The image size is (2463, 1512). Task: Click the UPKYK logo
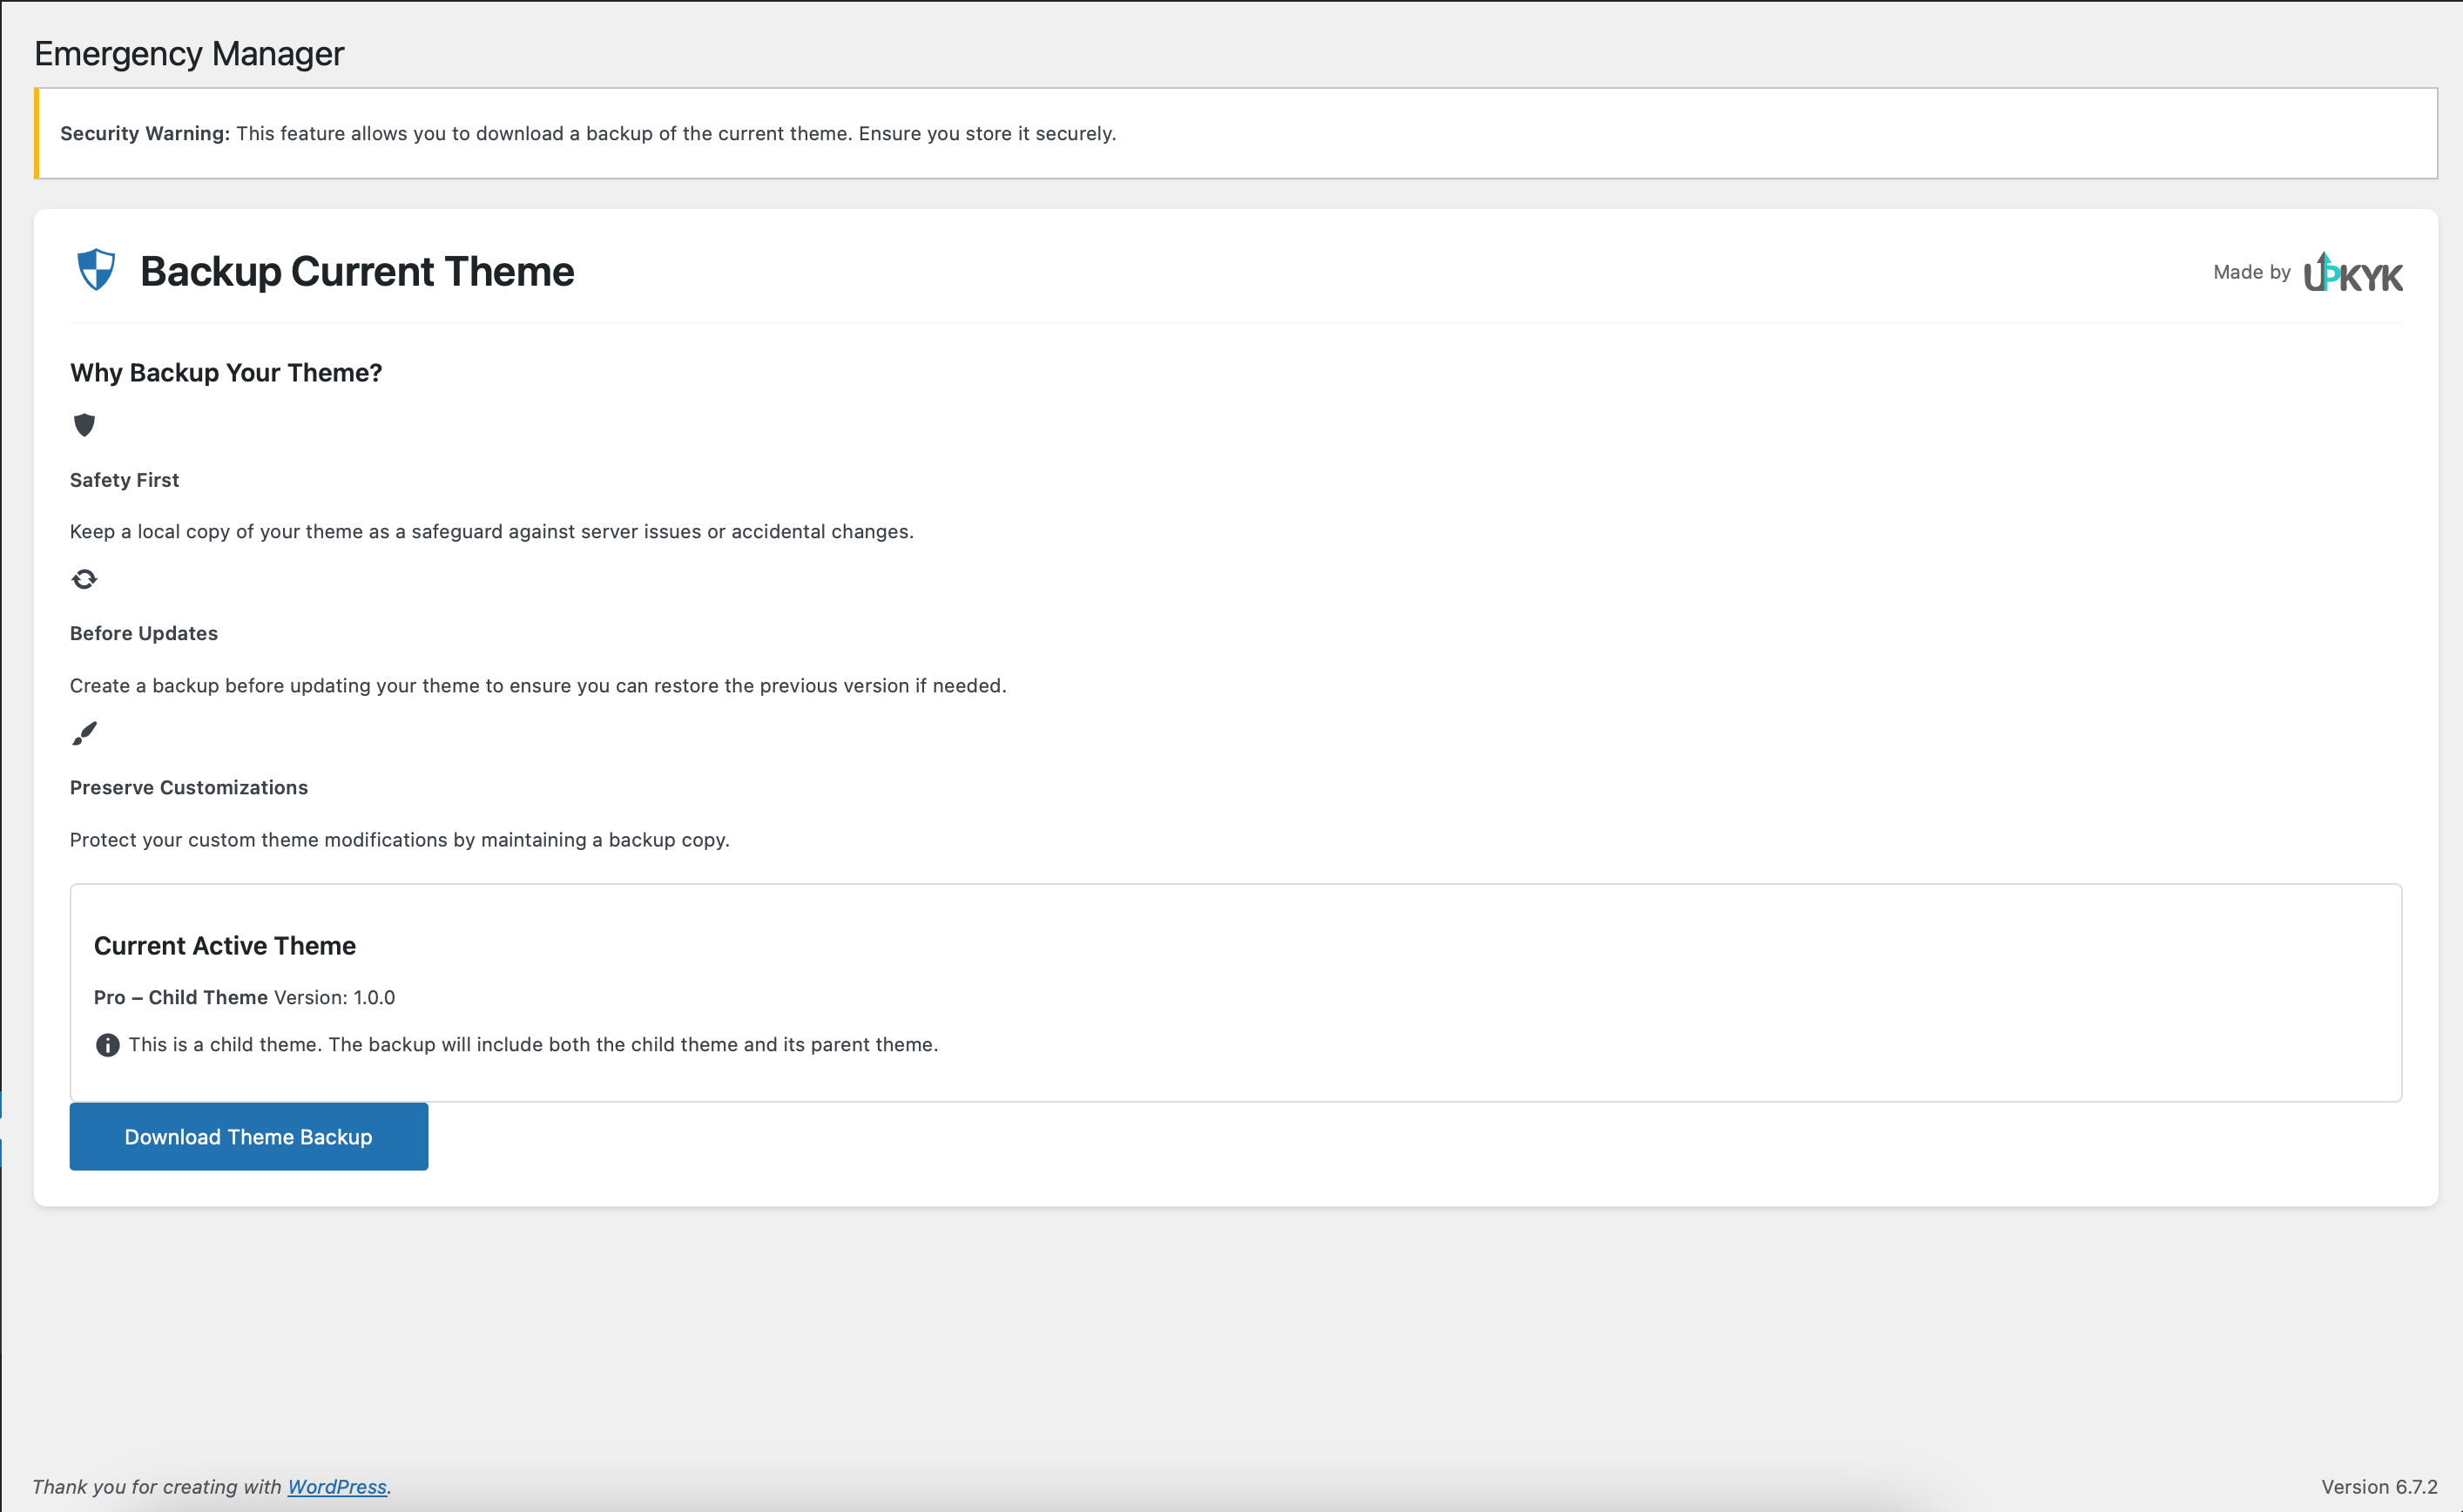[2352, 273]
